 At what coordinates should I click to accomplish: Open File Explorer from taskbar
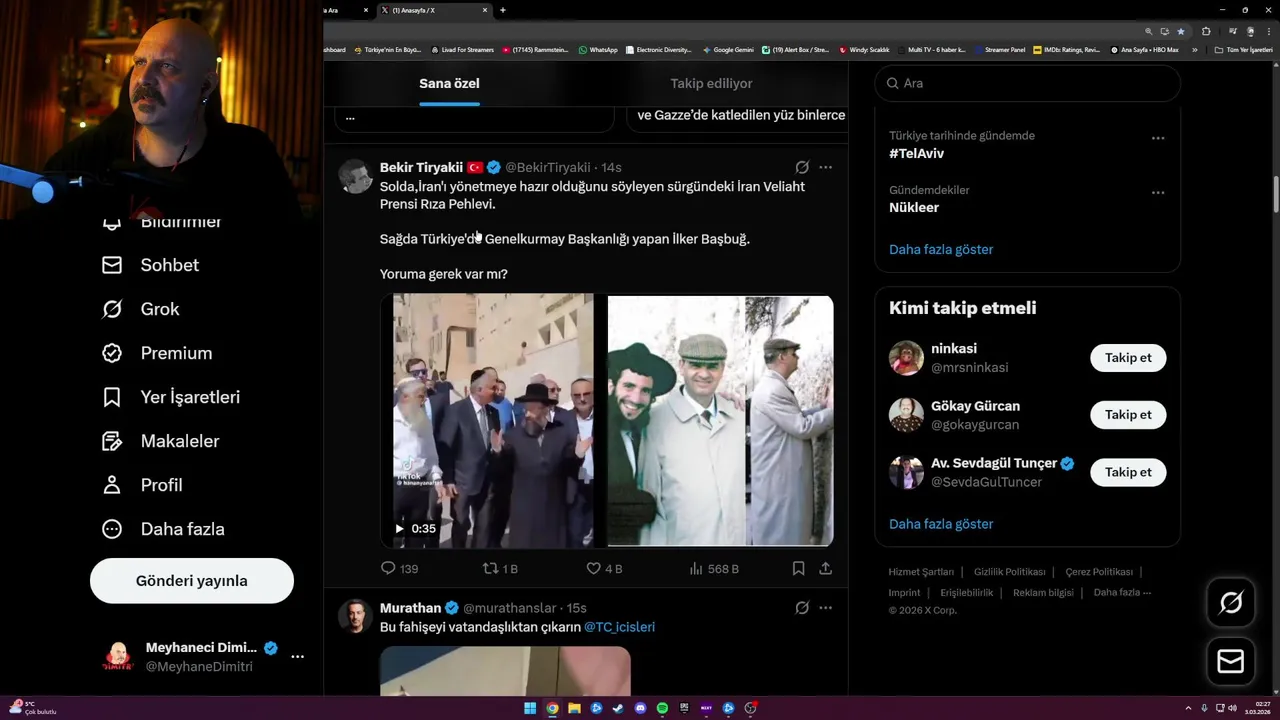click(574, 708)
